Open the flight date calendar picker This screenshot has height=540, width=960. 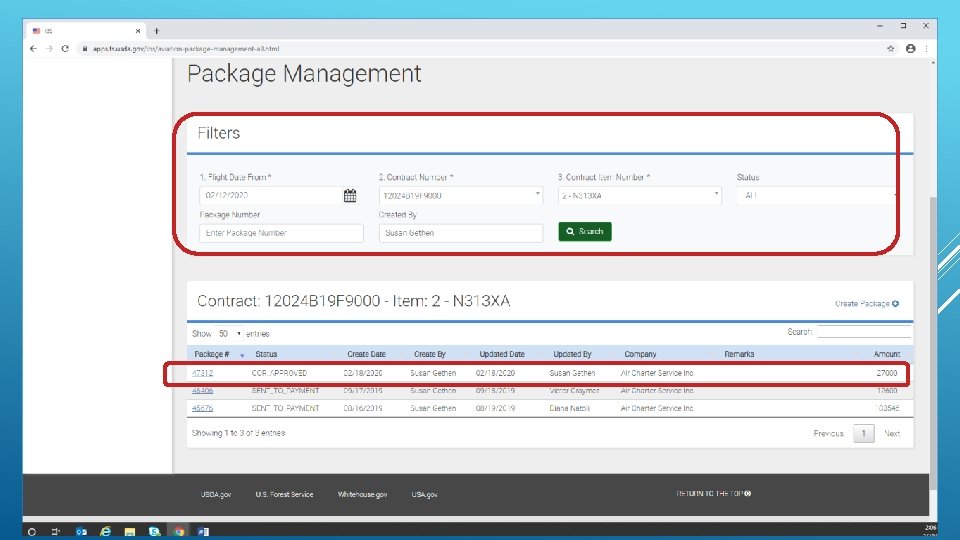pyautogui.click(x=350, y=195)
